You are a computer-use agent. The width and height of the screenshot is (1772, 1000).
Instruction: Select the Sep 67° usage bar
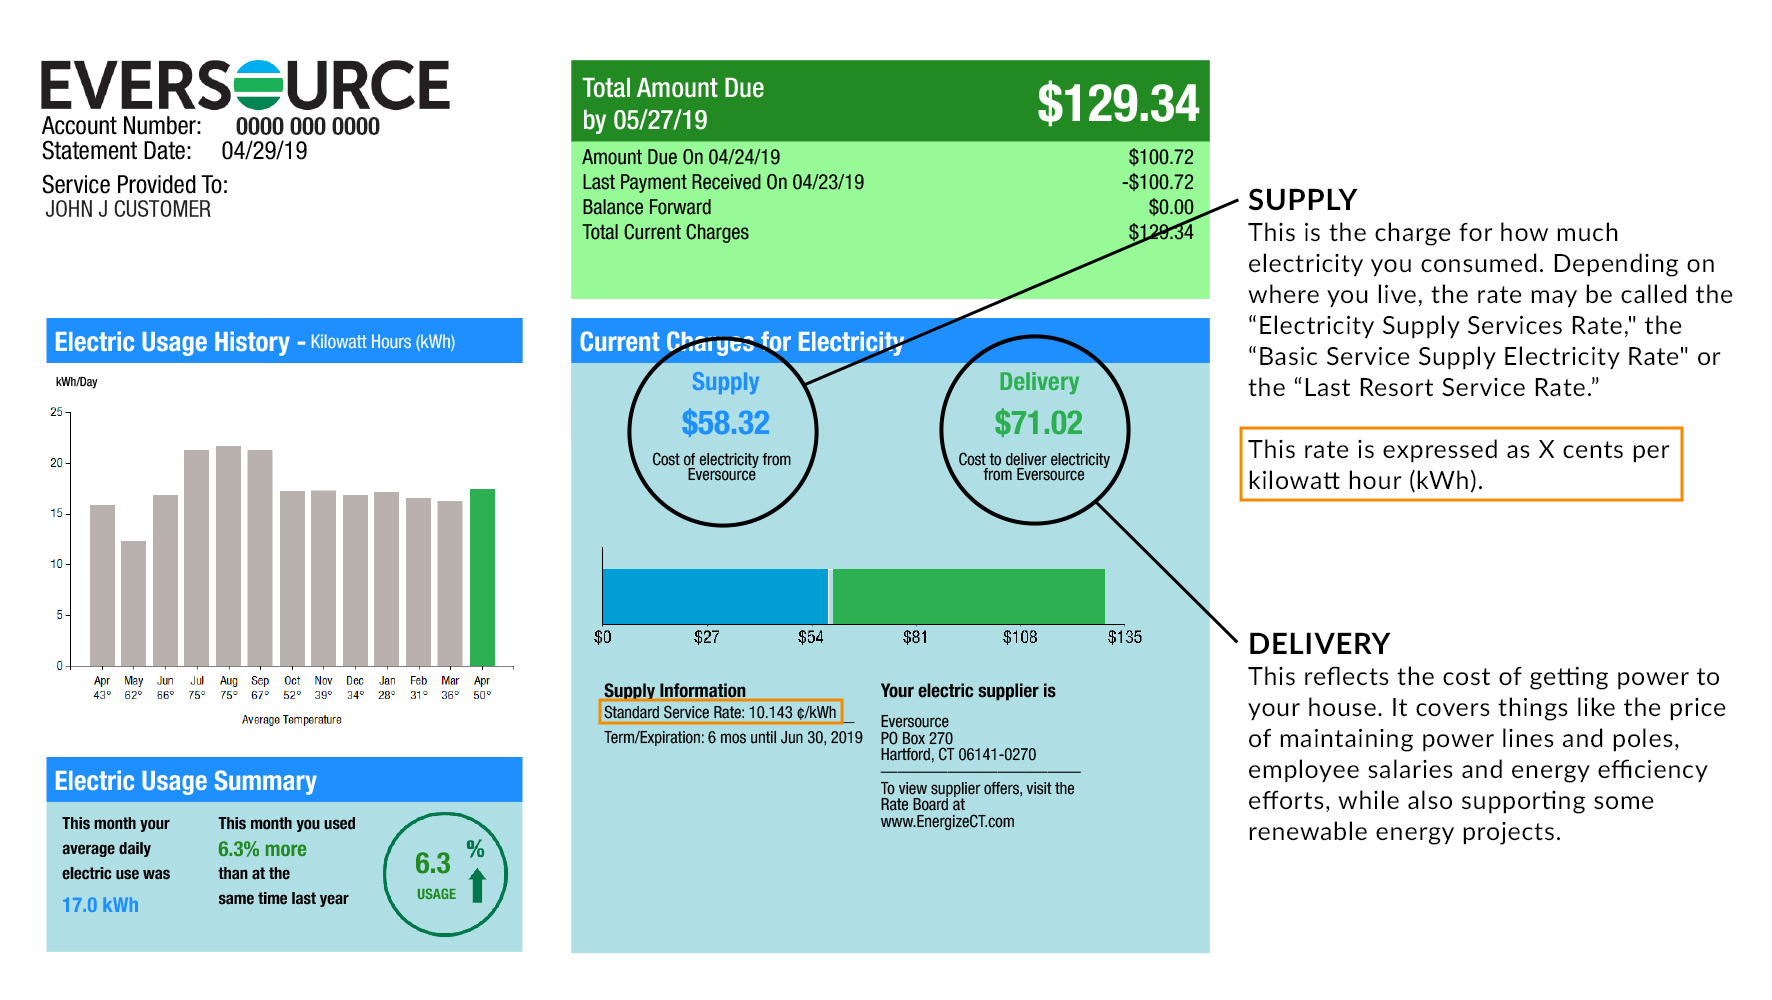[x=260, y=558]
